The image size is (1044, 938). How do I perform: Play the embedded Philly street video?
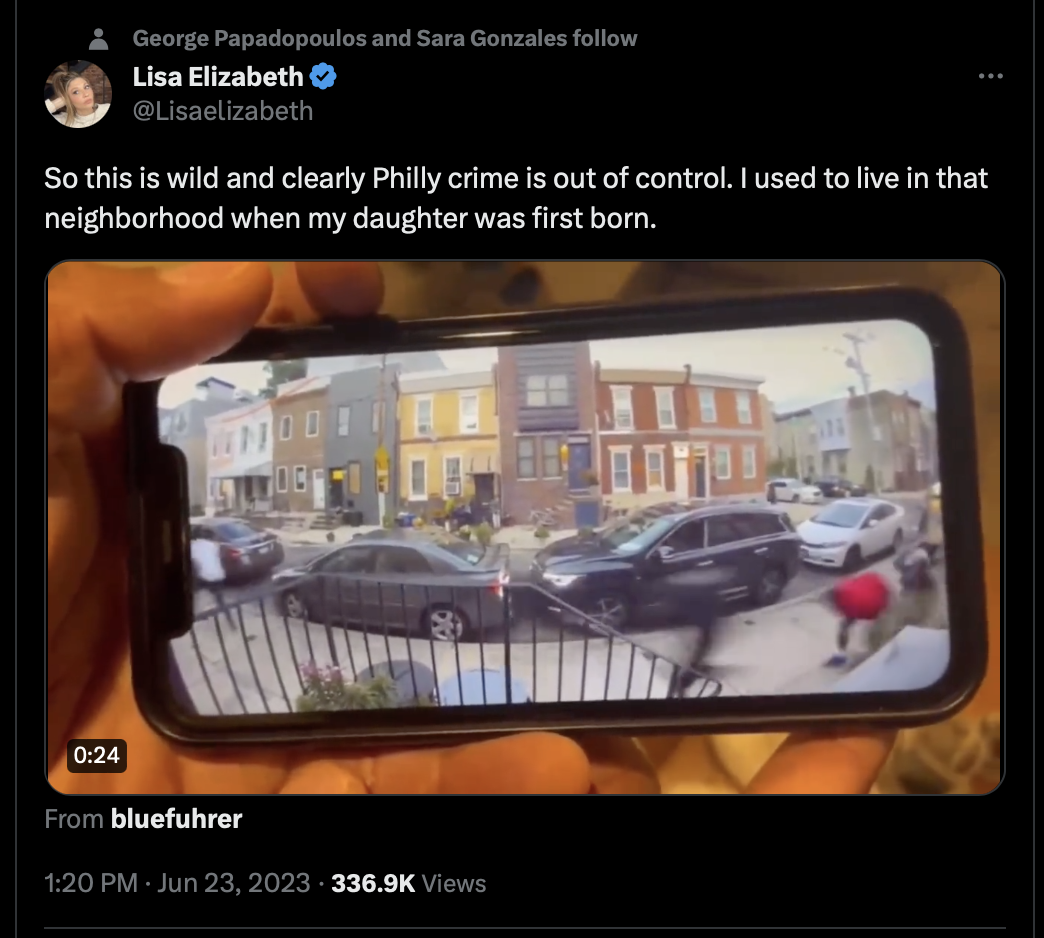pyautogui.click(x=525, y=527)
